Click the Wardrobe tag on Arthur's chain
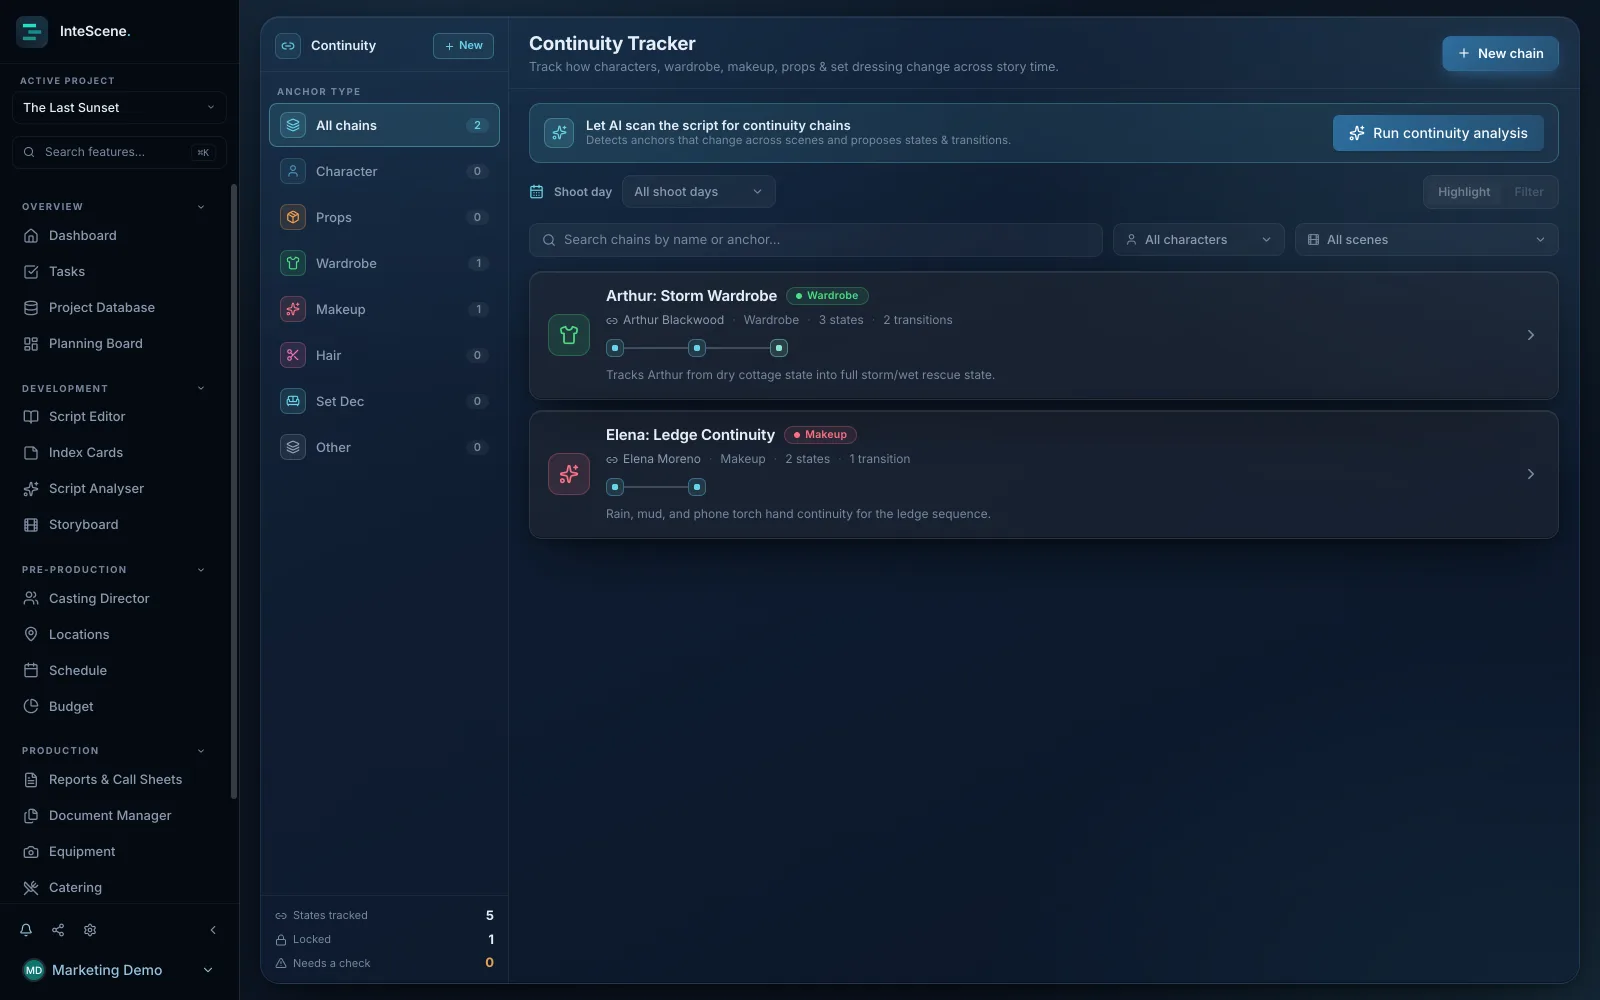The height and width of the screenshot is (1000, 1600). tap(827, 296)
